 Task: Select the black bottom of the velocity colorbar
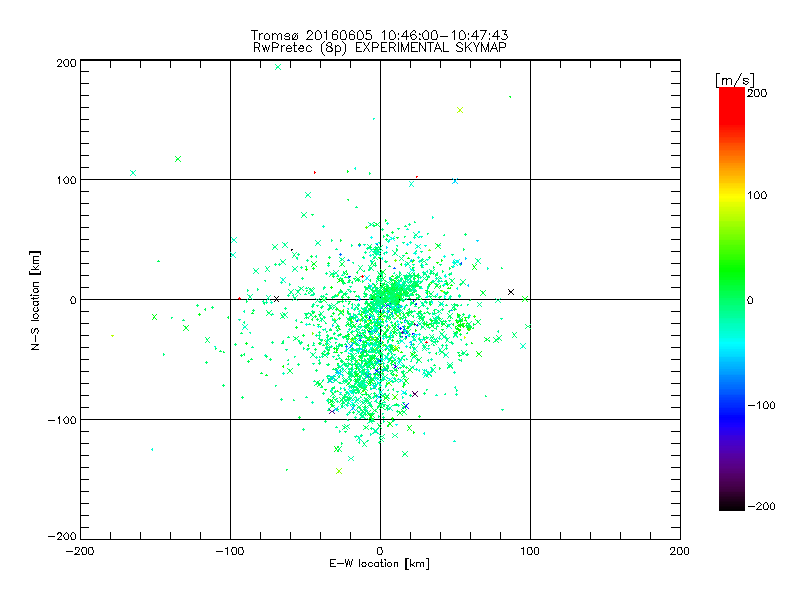tap(731, 503)
